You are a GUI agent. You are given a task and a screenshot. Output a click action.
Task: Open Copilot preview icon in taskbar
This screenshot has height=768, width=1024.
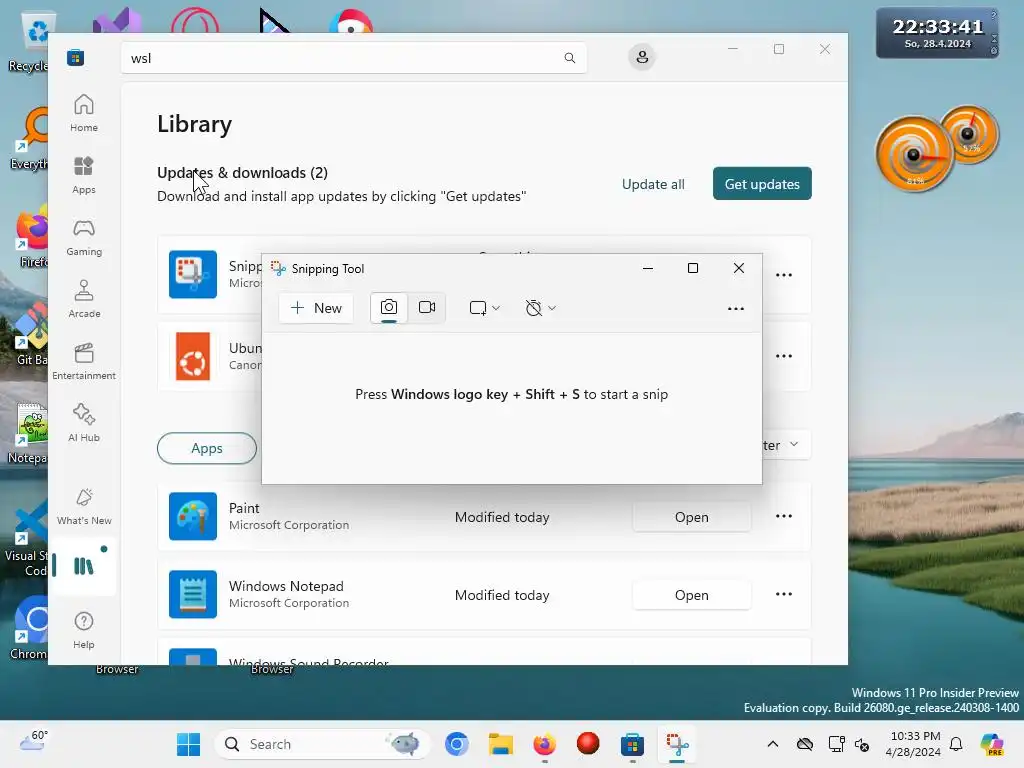coord(992,744)
